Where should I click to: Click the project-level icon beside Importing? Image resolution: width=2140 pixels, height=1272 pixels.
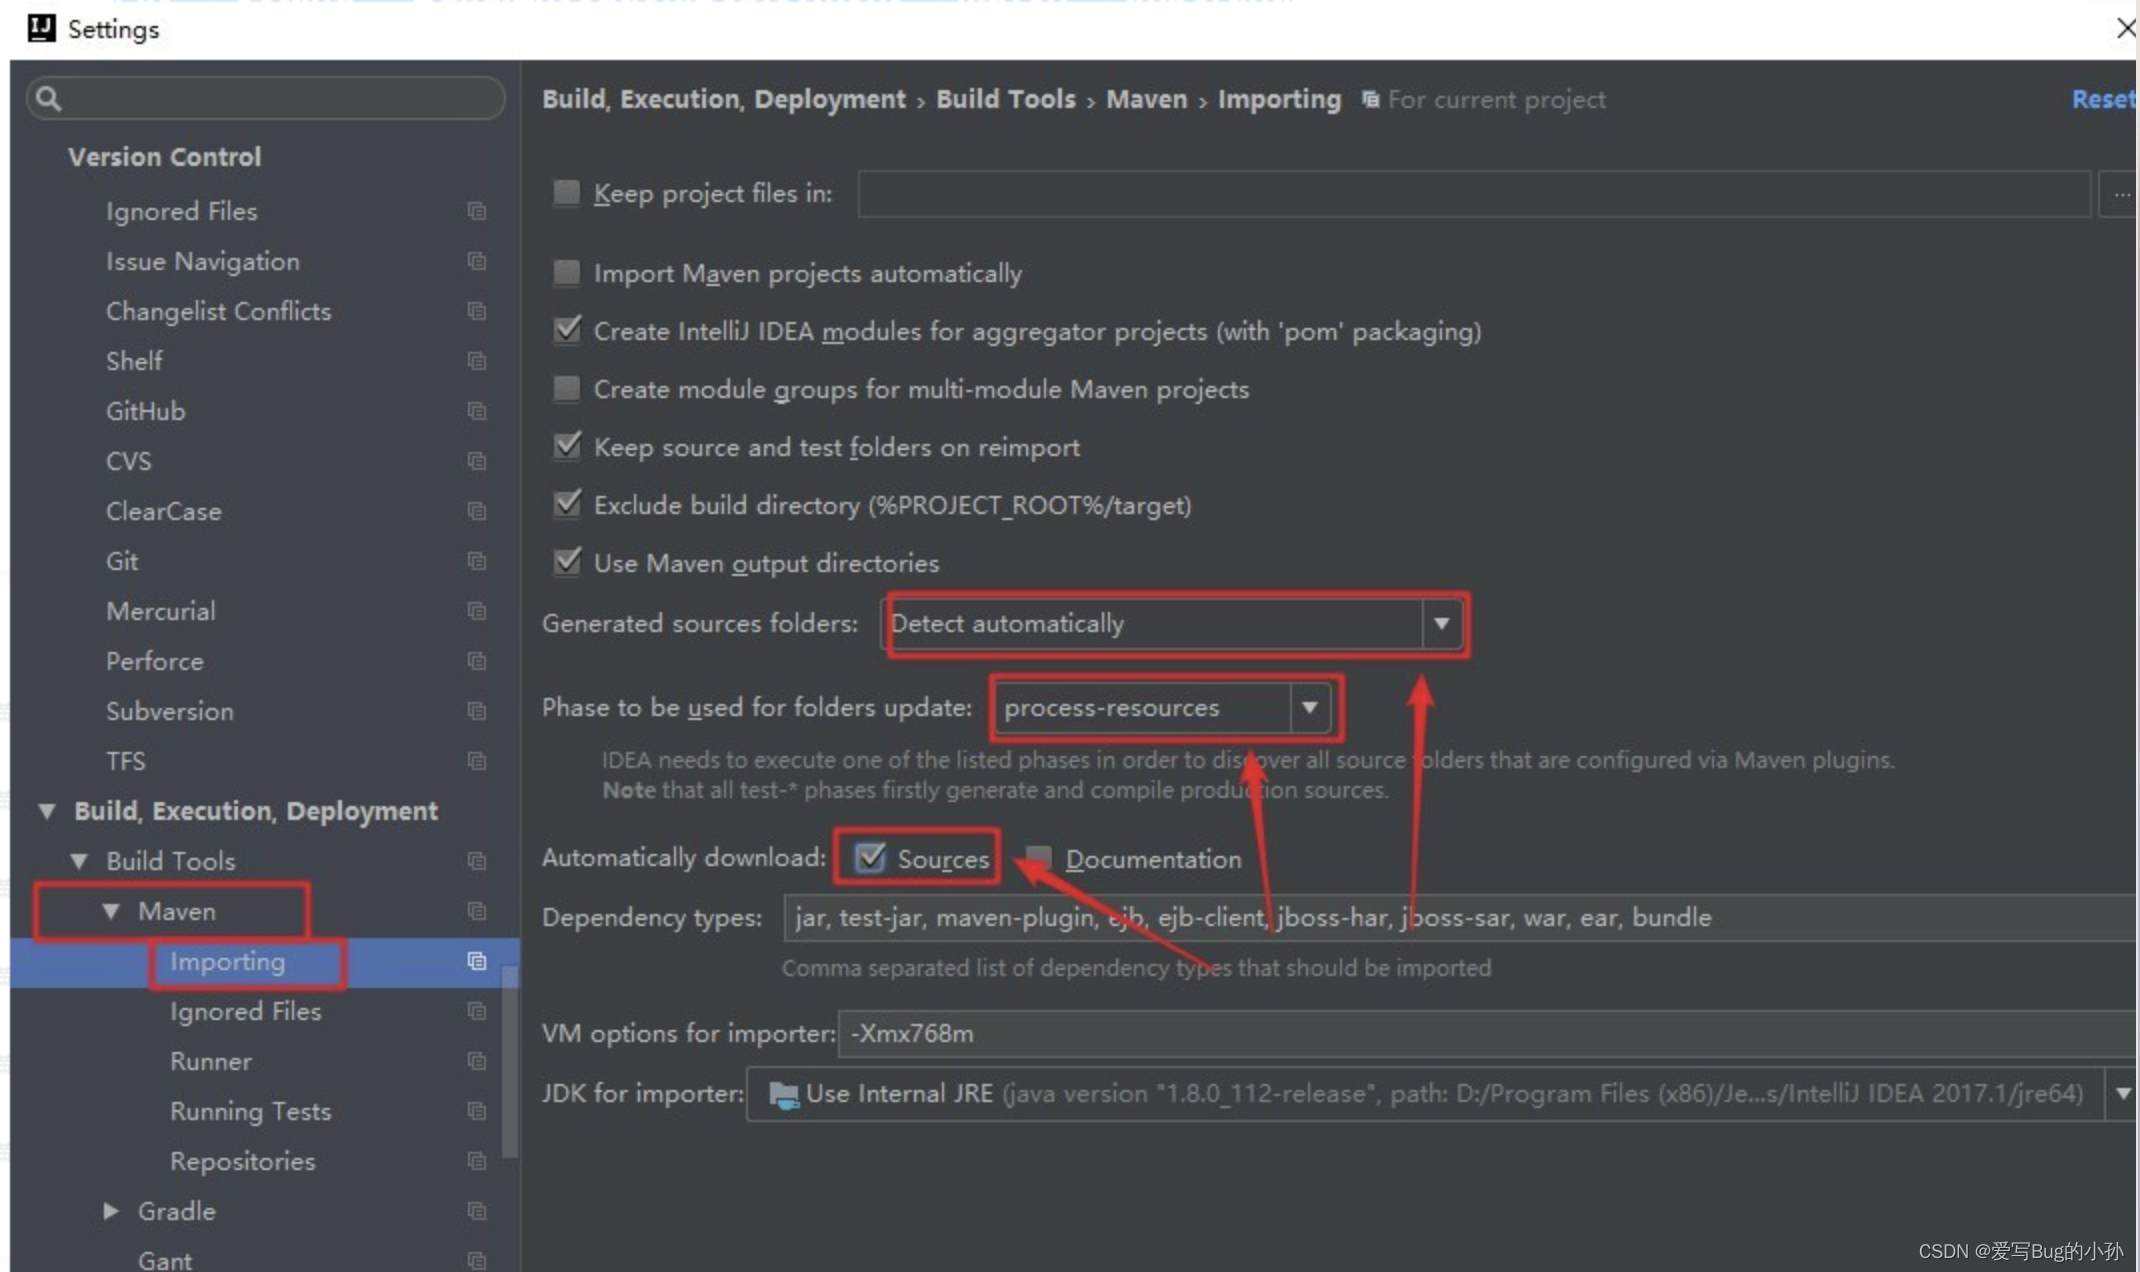[477, 961]
